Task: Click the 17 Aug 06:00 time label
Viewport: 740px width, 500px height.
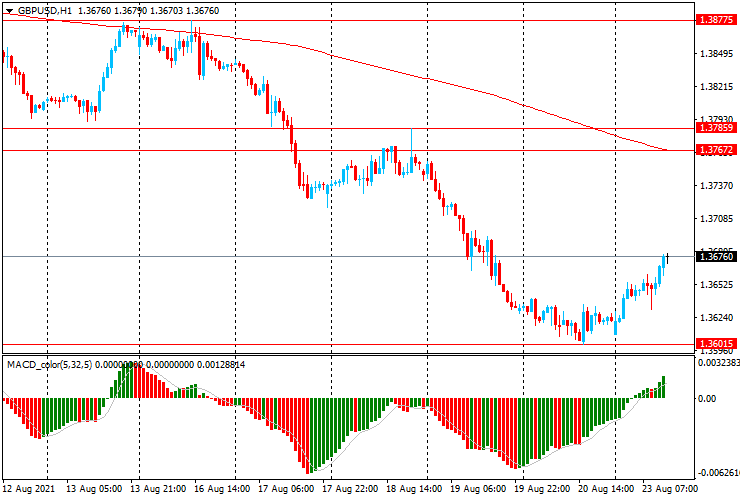Action: click(286, 488)
